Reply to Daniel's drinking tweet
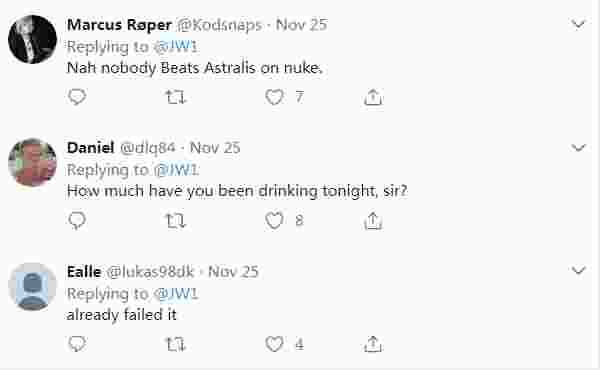 coord(77,221)
